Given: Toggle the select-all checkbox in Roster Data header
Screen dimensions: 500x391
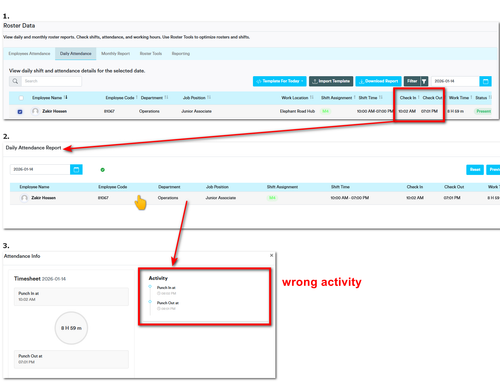Looking at the screenshot, I should 21,98.
